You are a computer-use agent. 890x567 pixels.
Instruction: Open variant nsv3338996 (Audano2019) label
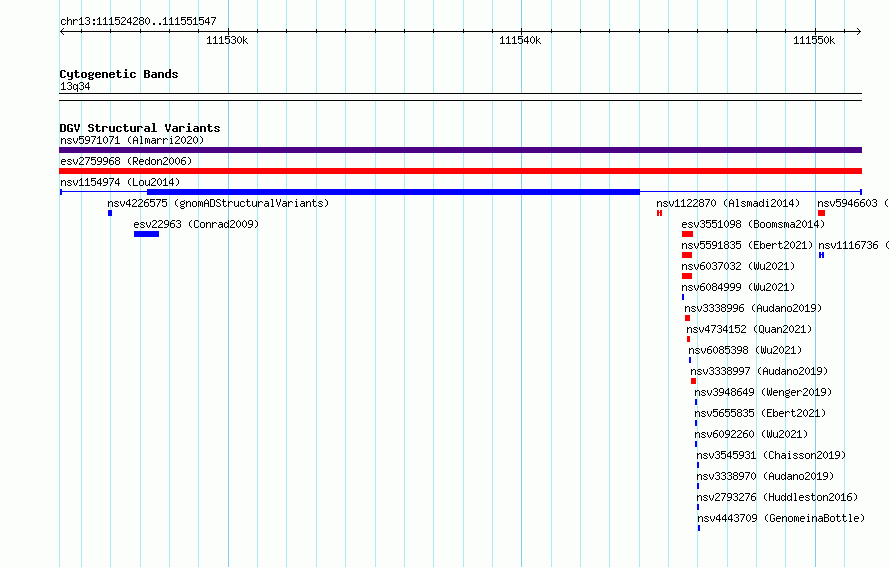click(x=753, y=308)
